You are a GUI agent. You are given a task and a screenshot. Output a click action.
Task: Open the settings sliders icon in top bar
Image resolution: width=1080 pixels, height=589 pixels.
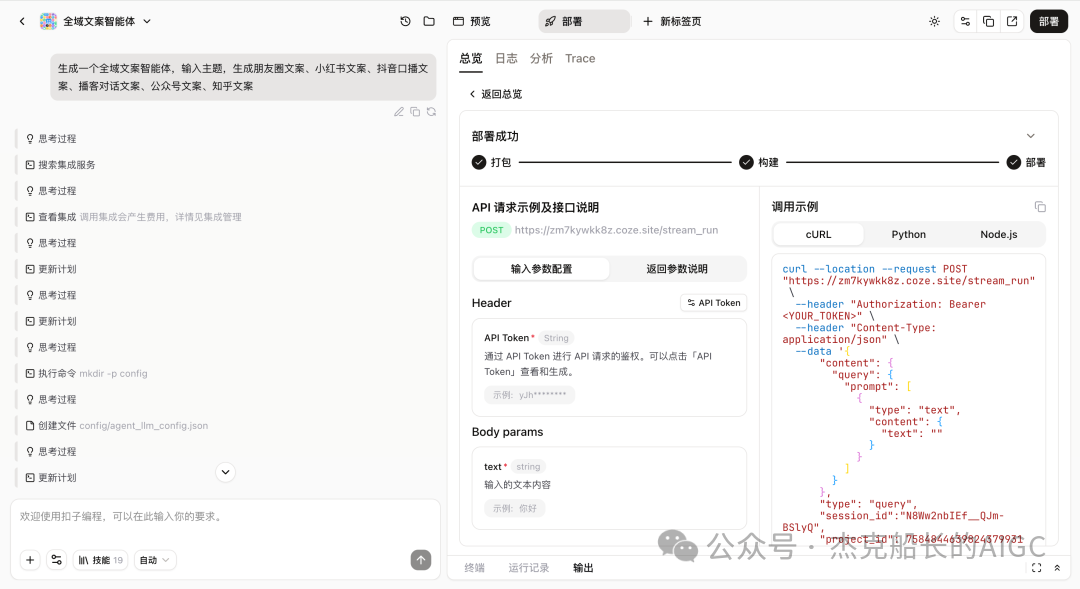pos(965,21)
